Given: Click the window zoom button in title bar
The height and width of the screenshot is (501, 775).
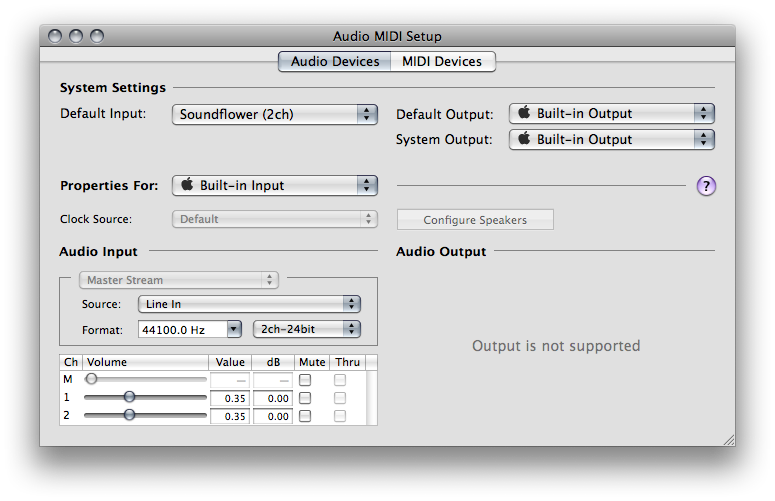Looking at the screenshot, I should [x=97, y=36].
